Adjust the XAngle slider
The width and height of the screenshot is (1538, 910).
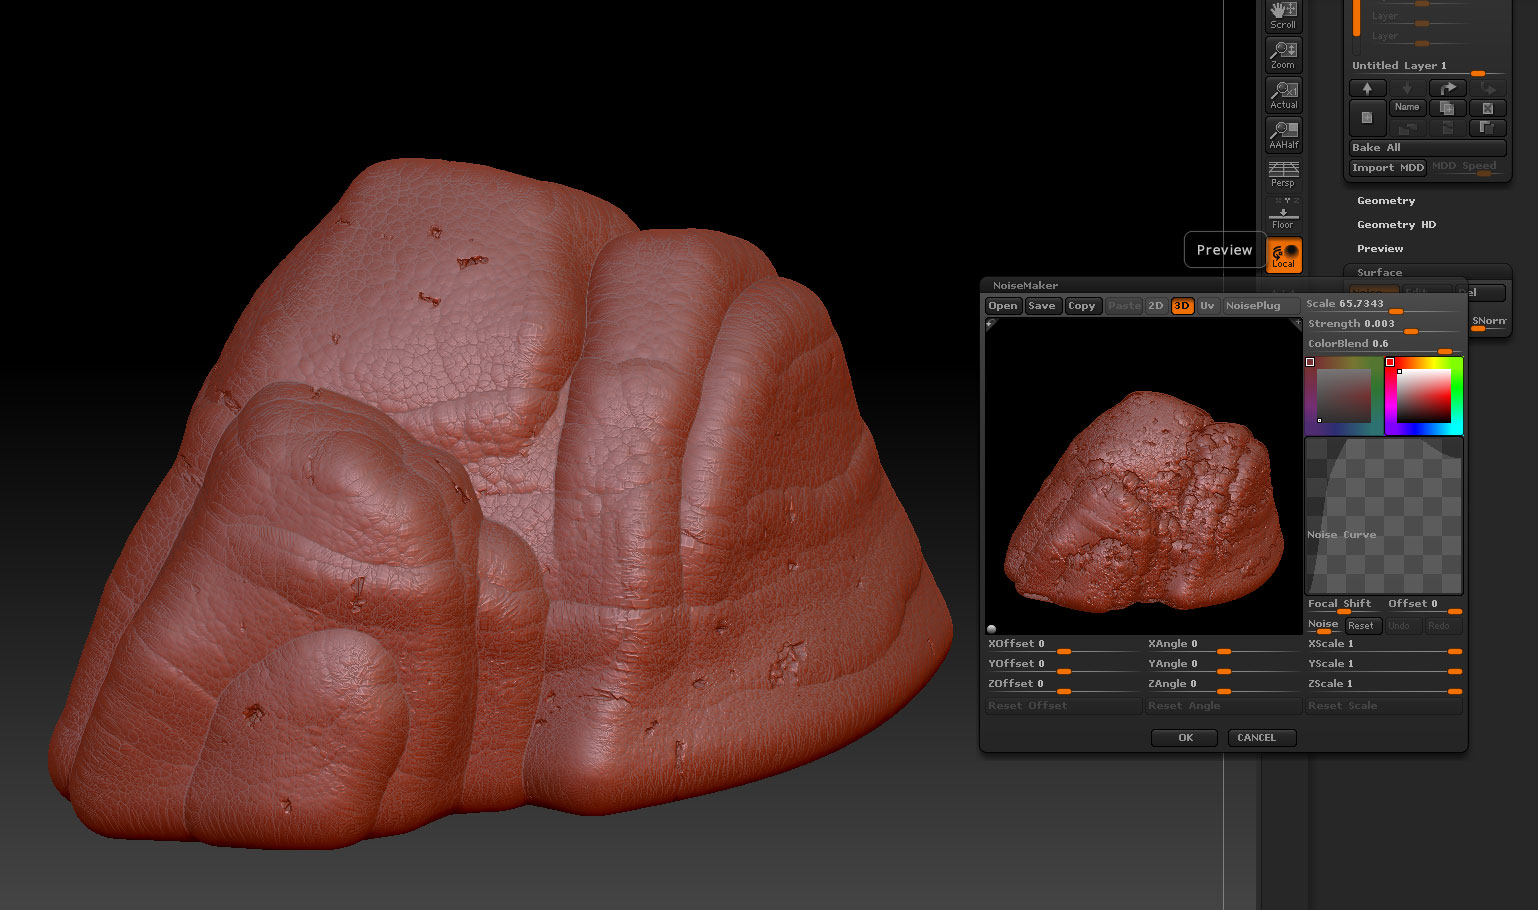(x=1223, y=645)
